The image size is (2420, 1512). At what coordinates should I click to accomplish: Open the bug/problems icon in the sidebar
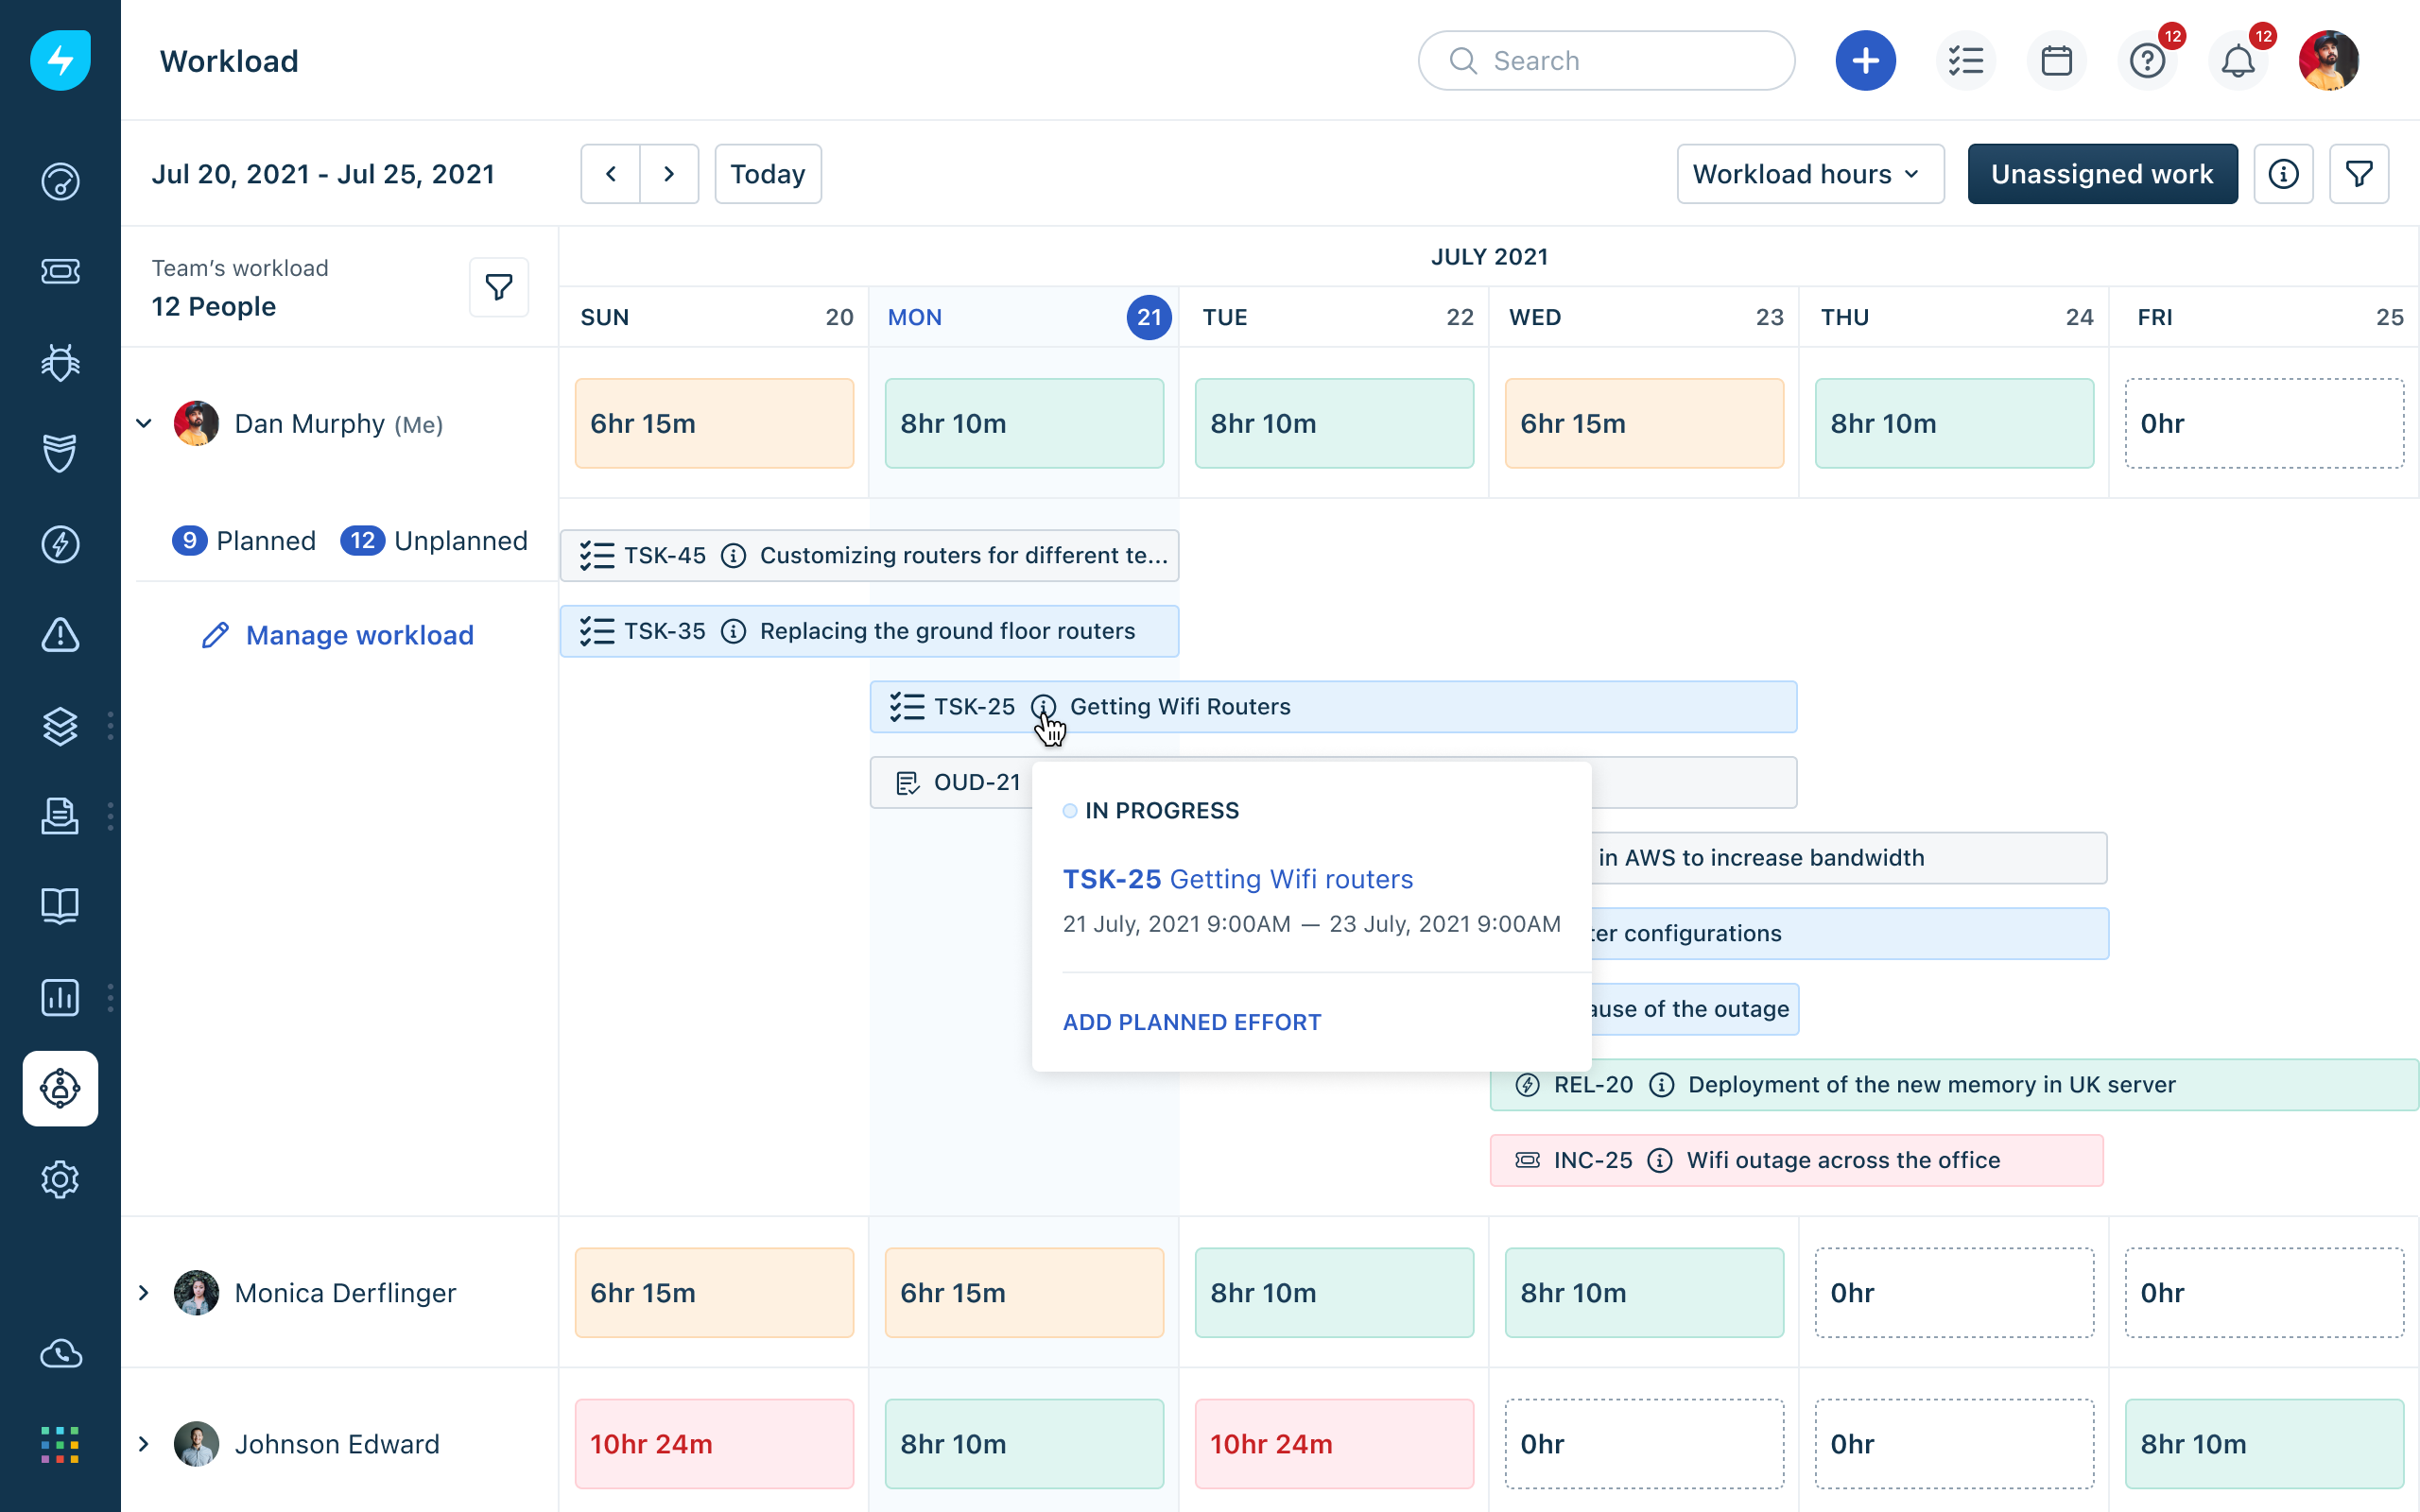[x=60, y=363]
